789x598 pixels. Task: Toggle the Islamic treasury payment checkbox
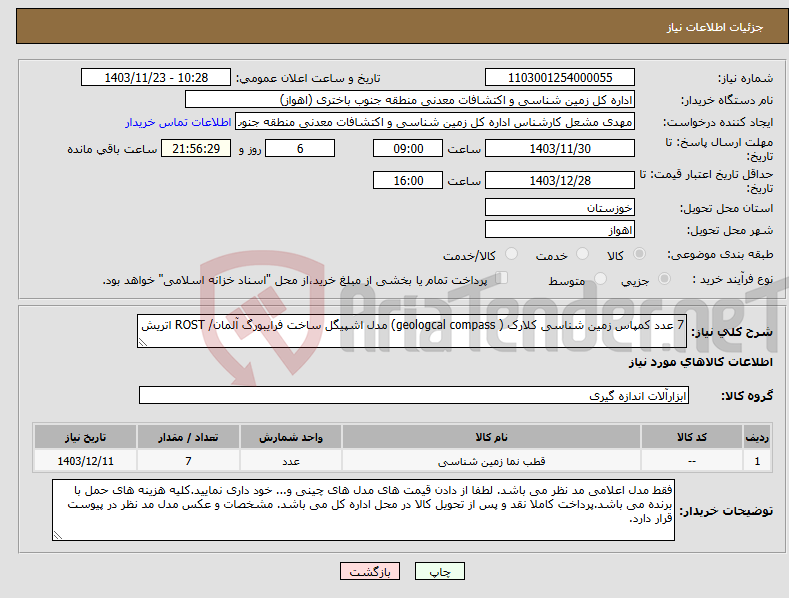coord(502,278)
